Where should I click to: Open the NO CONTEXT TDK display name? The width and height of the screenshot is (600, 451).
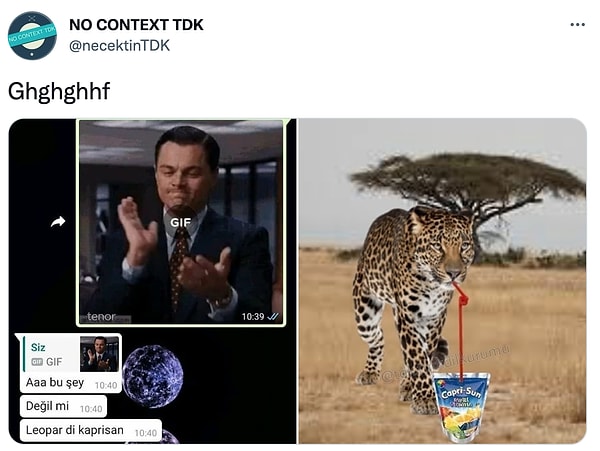pos(136,25)
